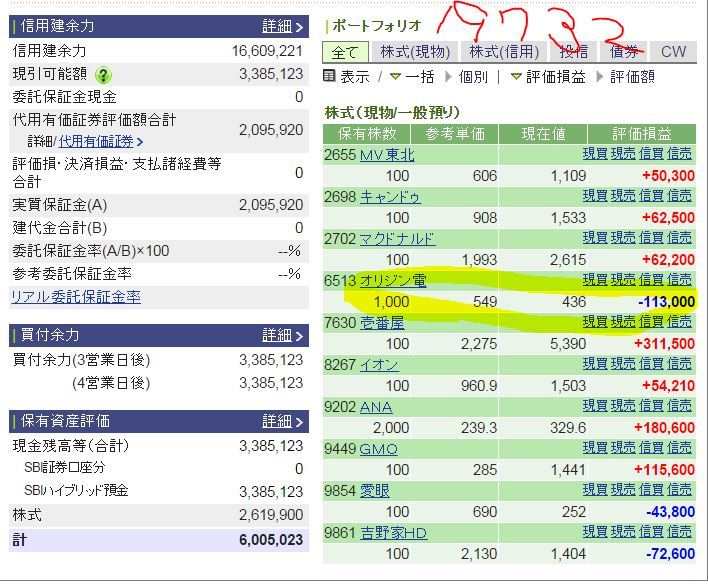Click the green help icon beside 現引可能額
This screenshot has width=708, height=584.
click(103, 75)
